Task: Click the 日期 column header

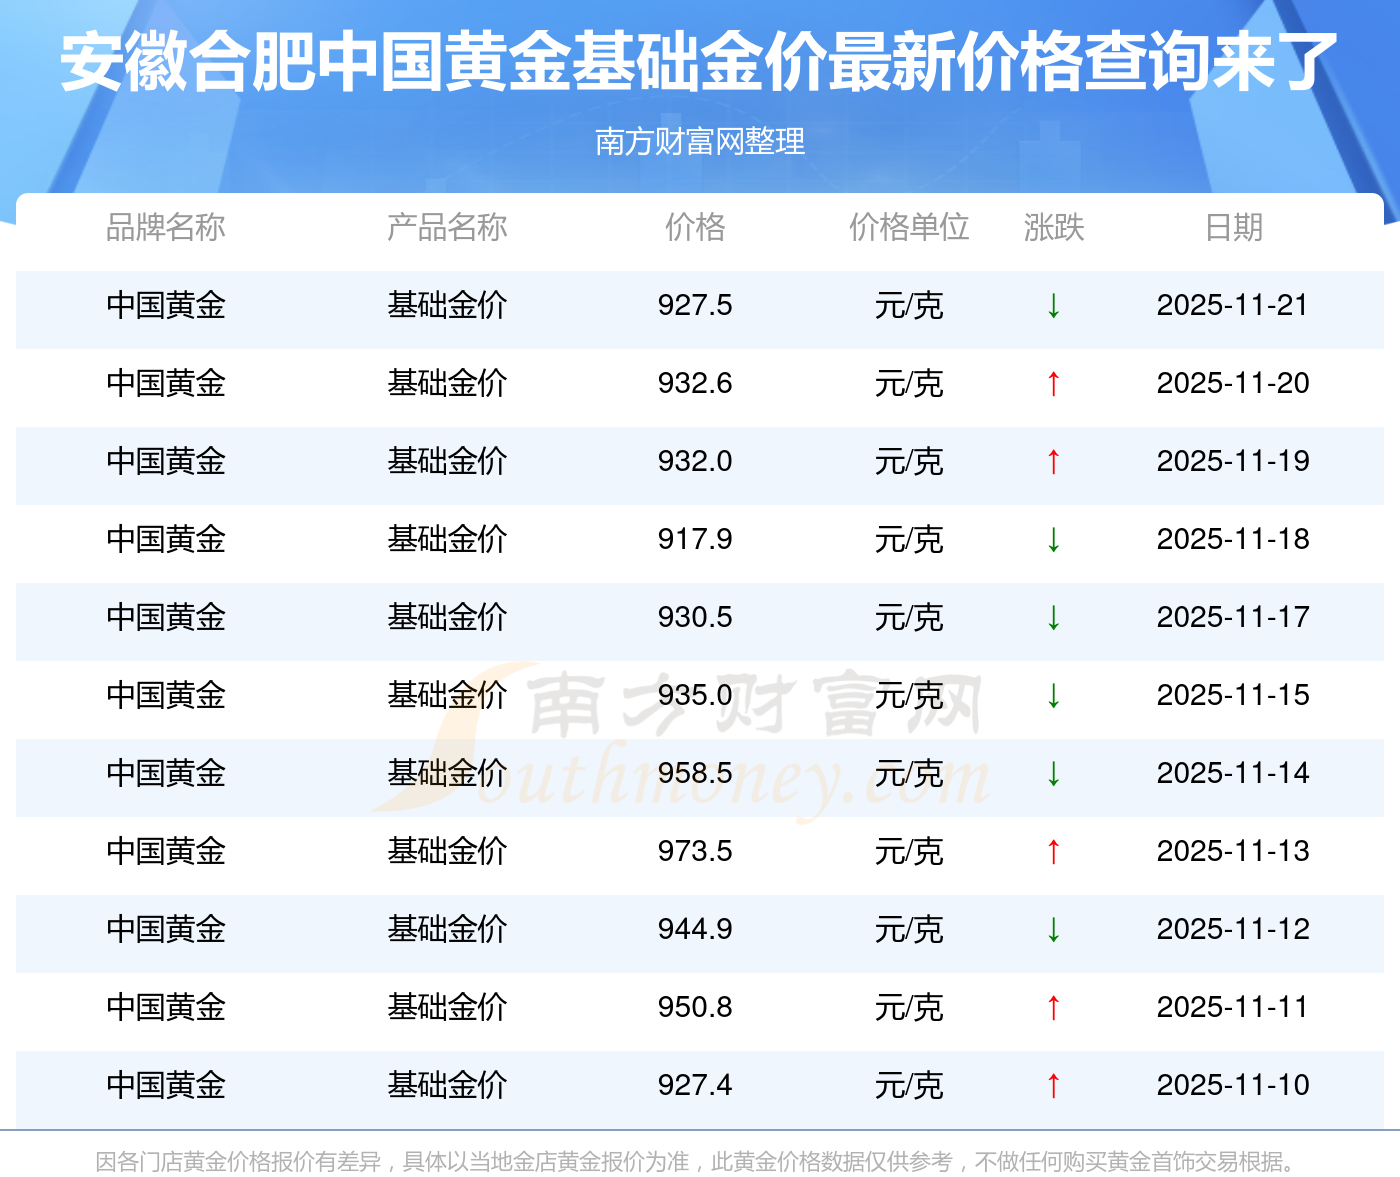Action: [1233, 227]
